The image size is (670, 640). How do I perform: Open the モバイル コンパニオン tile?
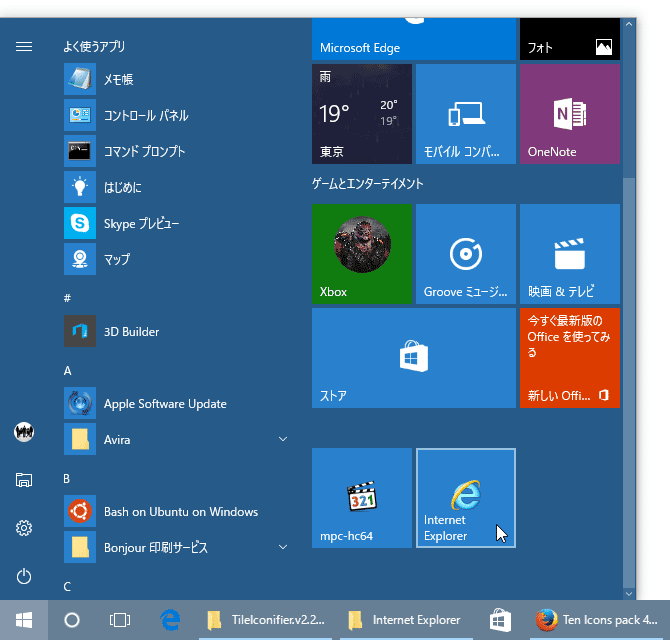pos(466,114)
